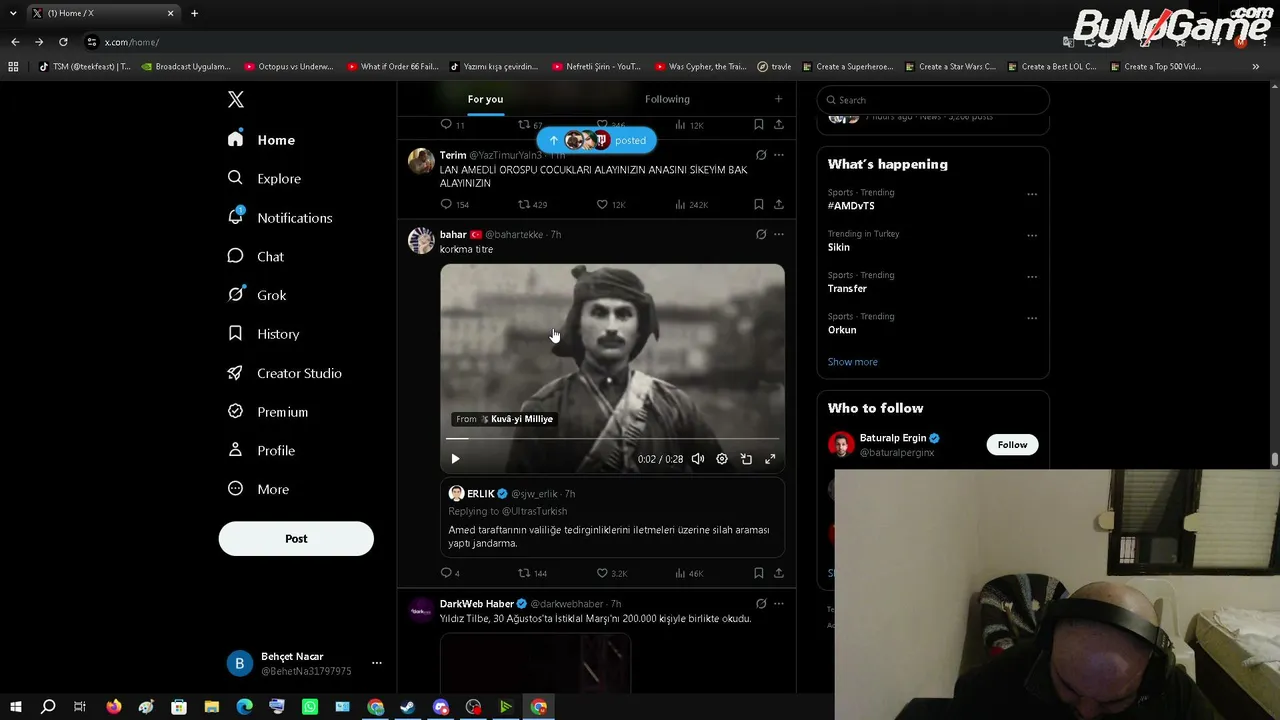Click the X search field
This screenshot has width=1280, height=720.
point(933,100)
